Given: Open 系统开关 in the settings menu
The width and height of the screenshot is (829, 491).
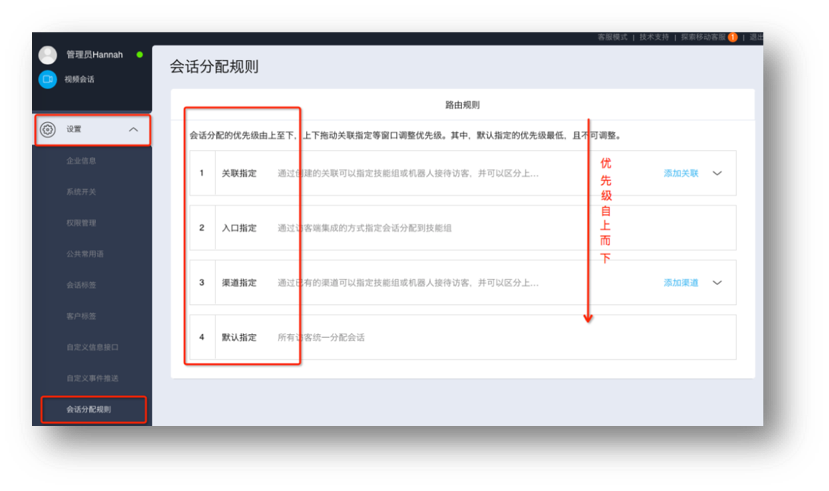Looking at the screenshot, I should 81,191.
